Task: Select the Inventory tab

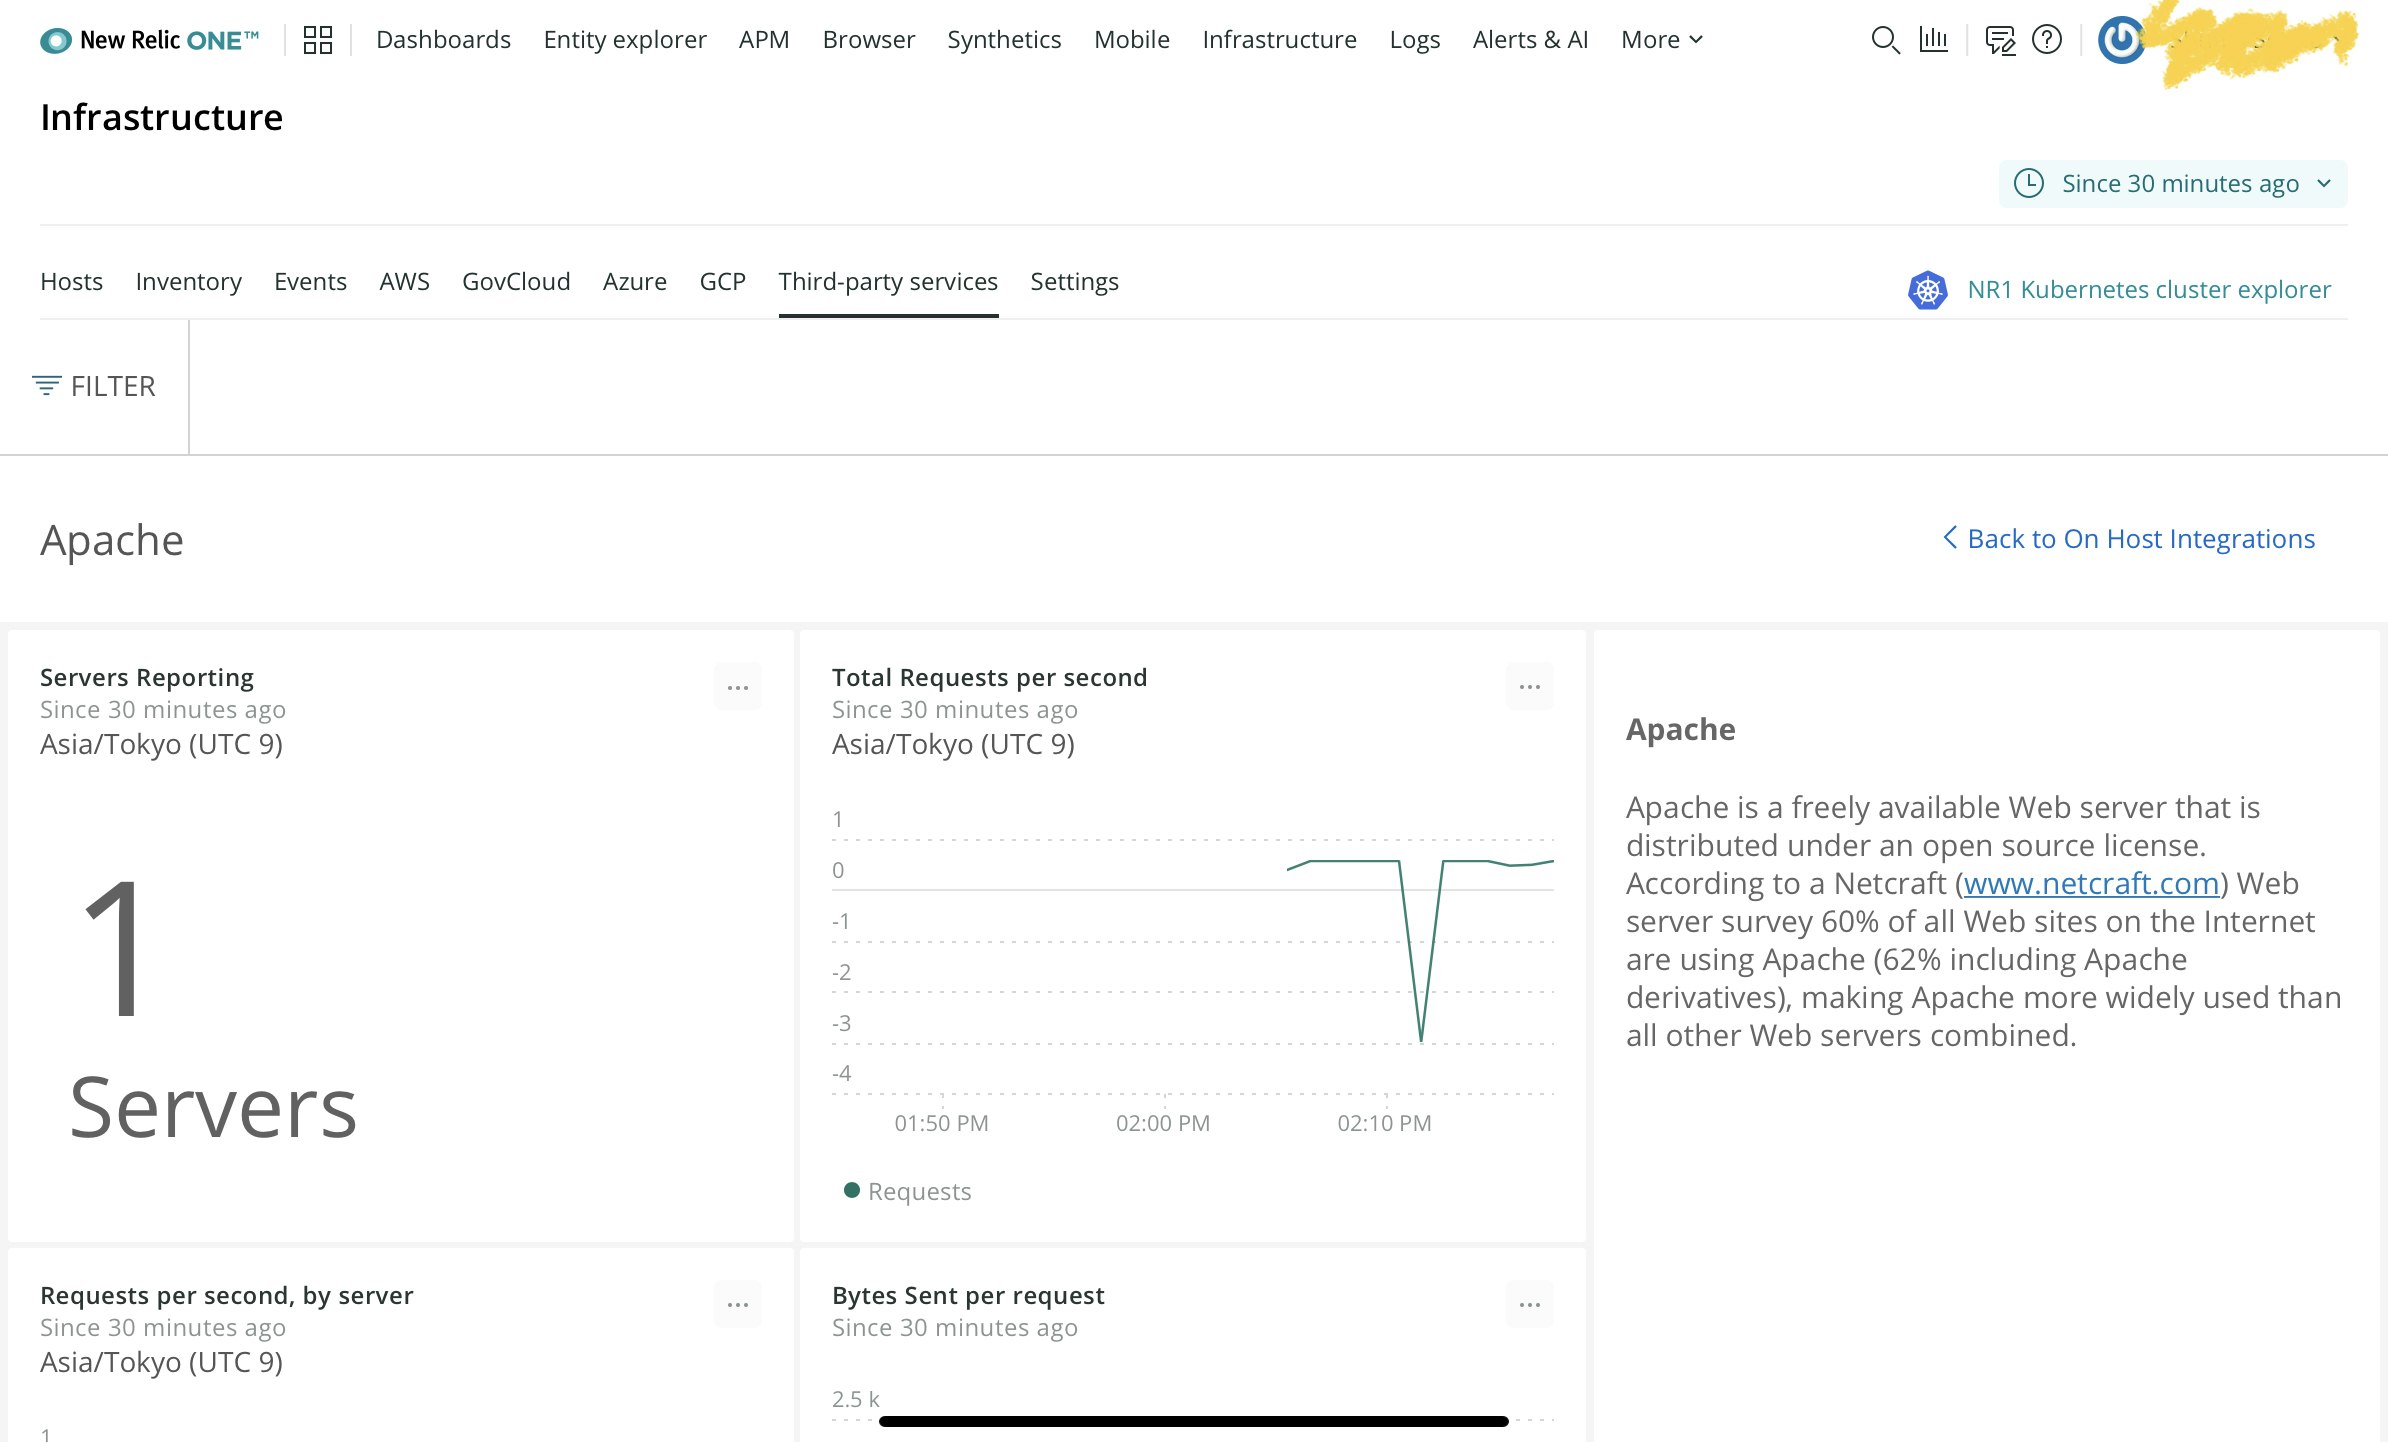Action: [188, 282]
